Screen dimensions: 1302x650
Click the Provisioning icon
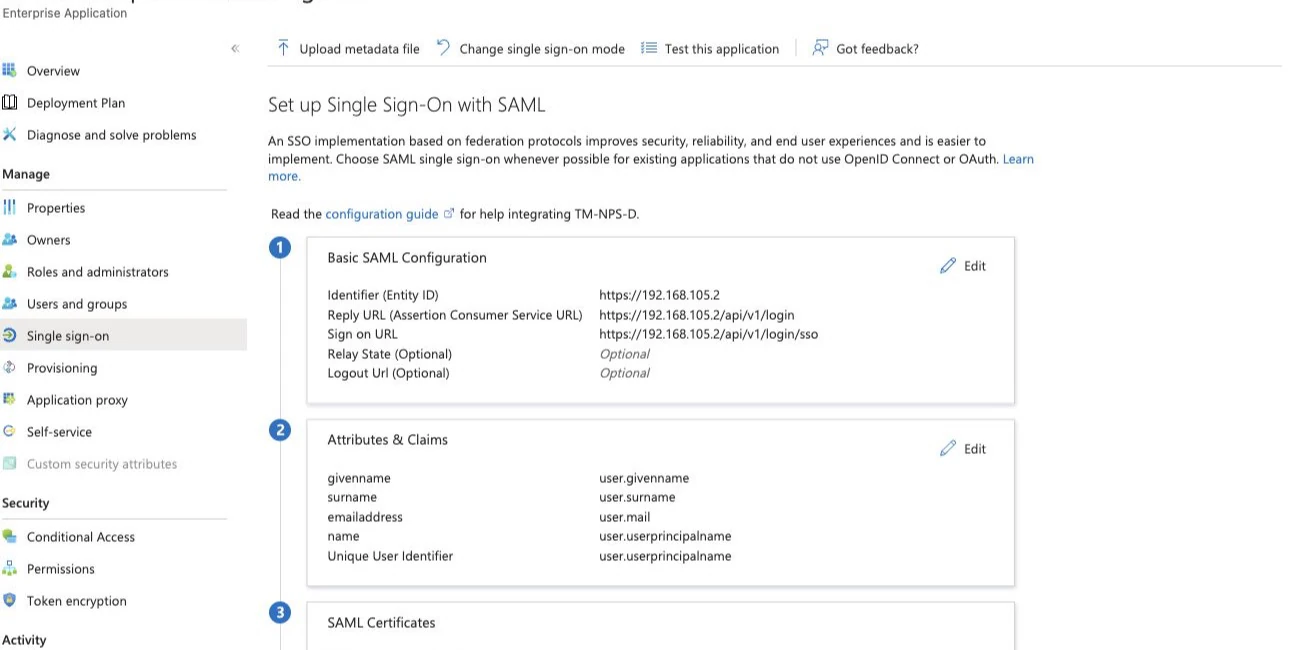pyautogui.click(x=9, y=367)
